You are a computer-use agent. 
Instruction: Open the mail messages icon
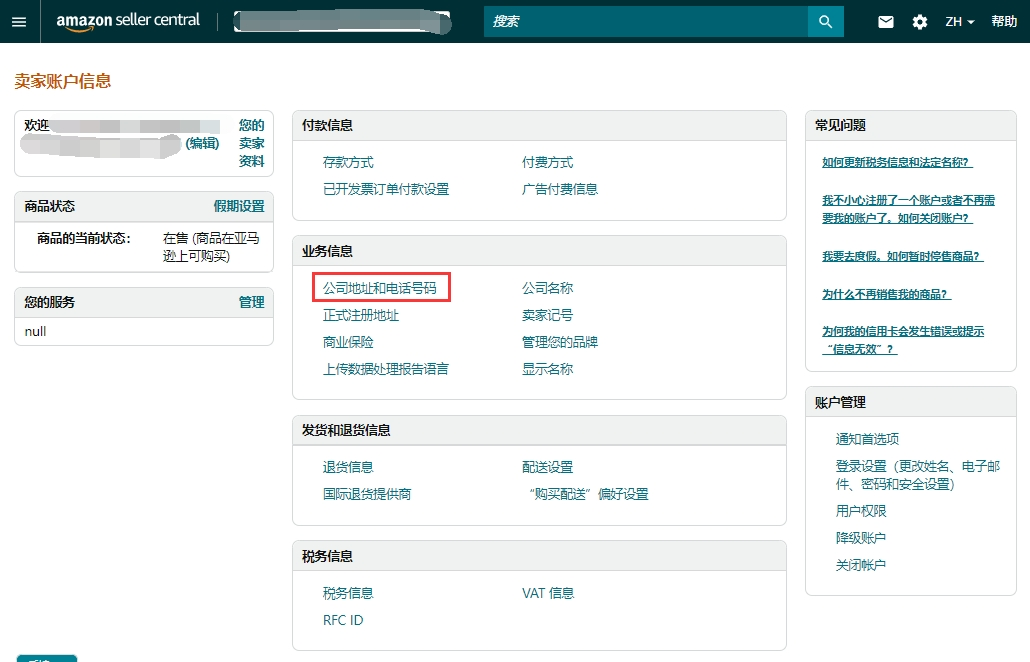click(x=885, y=22)
